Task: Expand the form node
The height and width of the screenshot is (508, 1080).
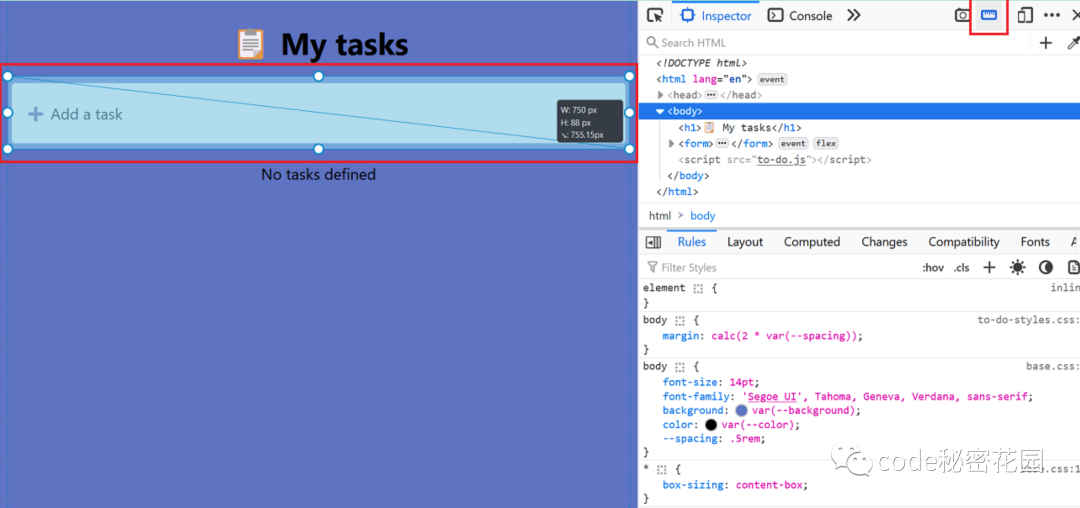Action: pos(672,143)
